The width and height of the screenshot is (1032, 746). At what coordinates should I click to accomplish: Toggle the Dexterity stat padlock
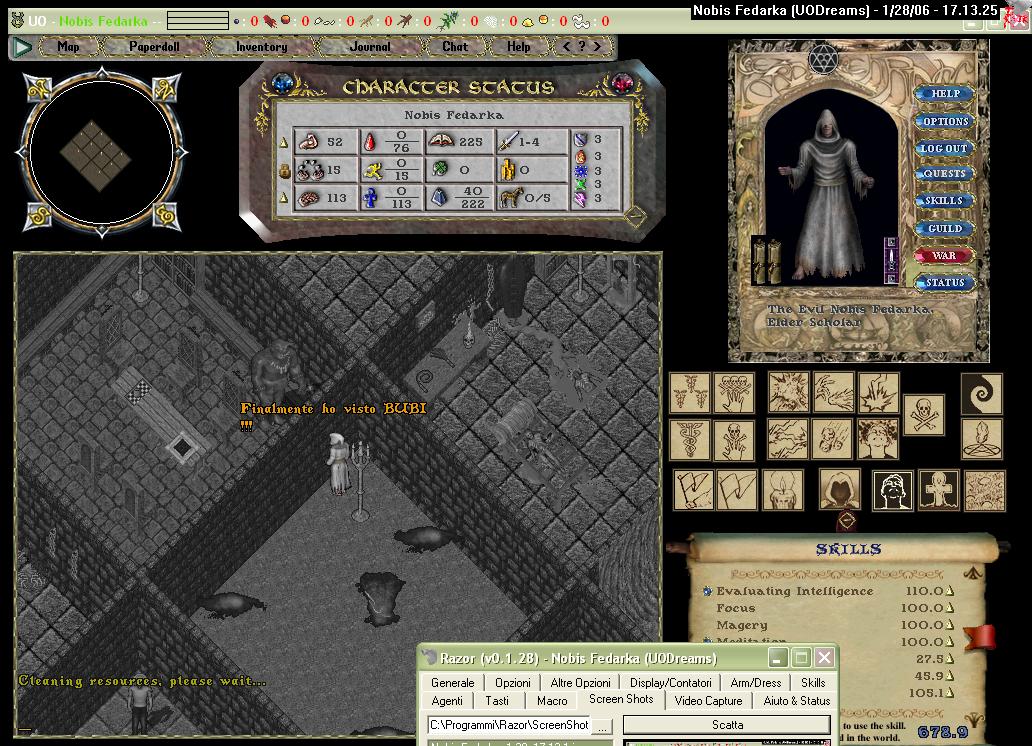(284, 171)
